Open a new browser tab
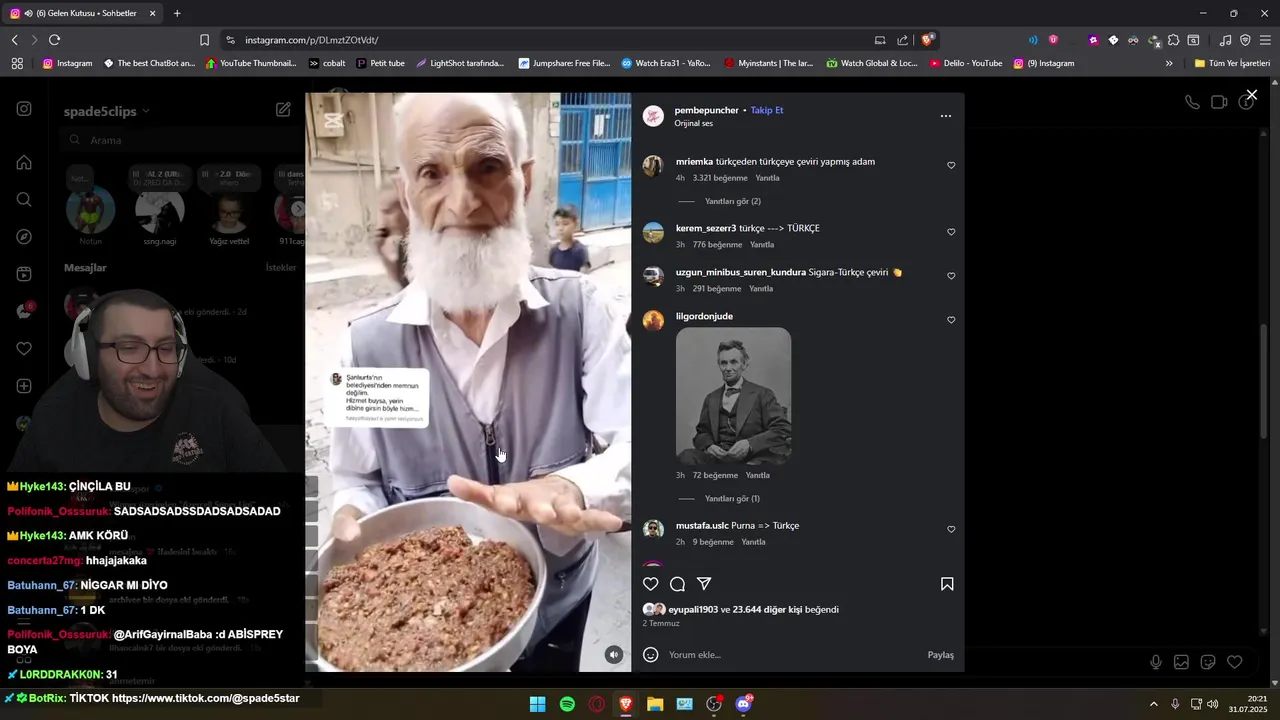This screenshot has width=1280, height=720. (177, 13)
